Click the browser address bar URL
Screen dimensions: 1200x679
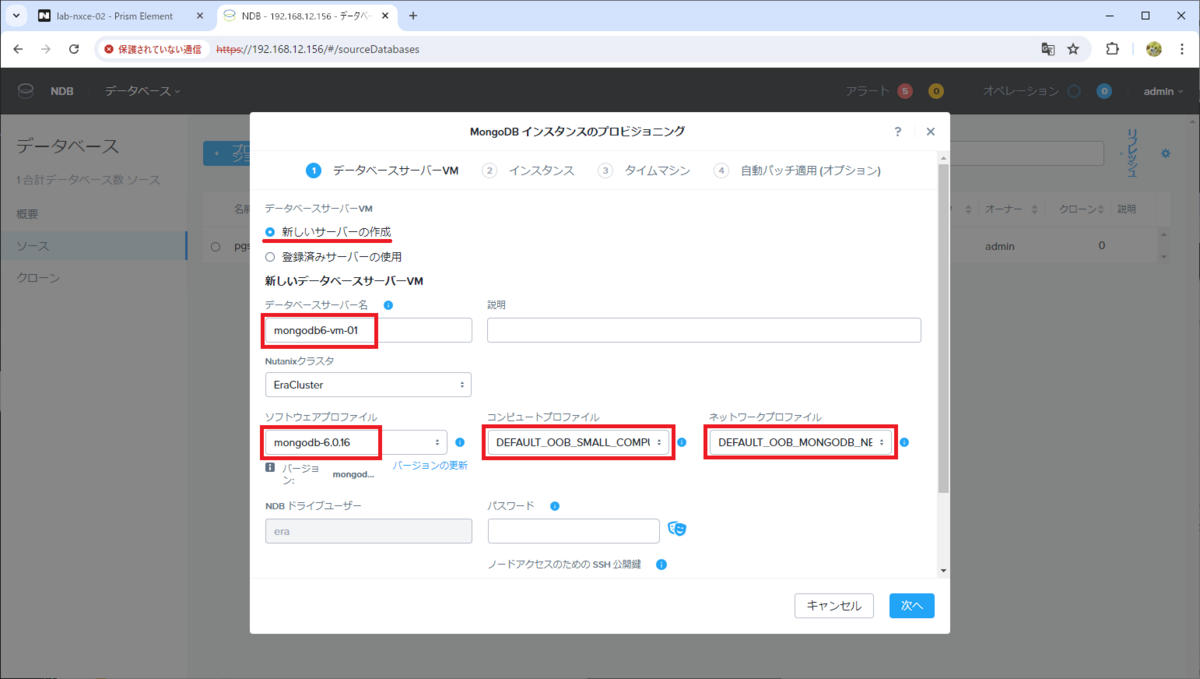318,49
